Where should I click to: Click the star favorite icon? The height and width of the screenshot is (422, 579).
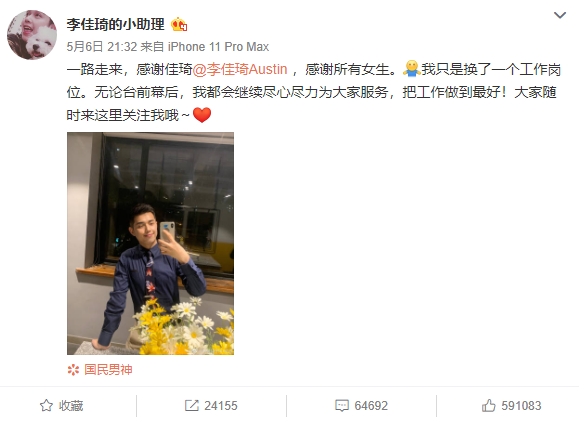[x=46, y=405]
